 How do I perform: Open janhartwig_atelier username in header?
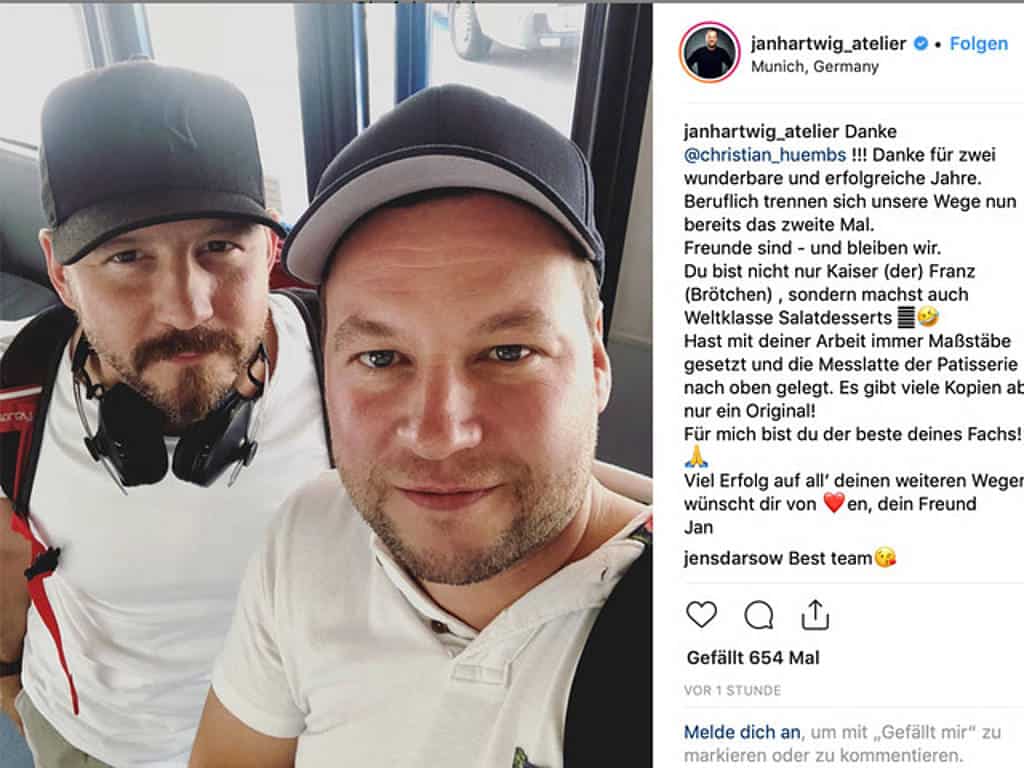[829, 44]
